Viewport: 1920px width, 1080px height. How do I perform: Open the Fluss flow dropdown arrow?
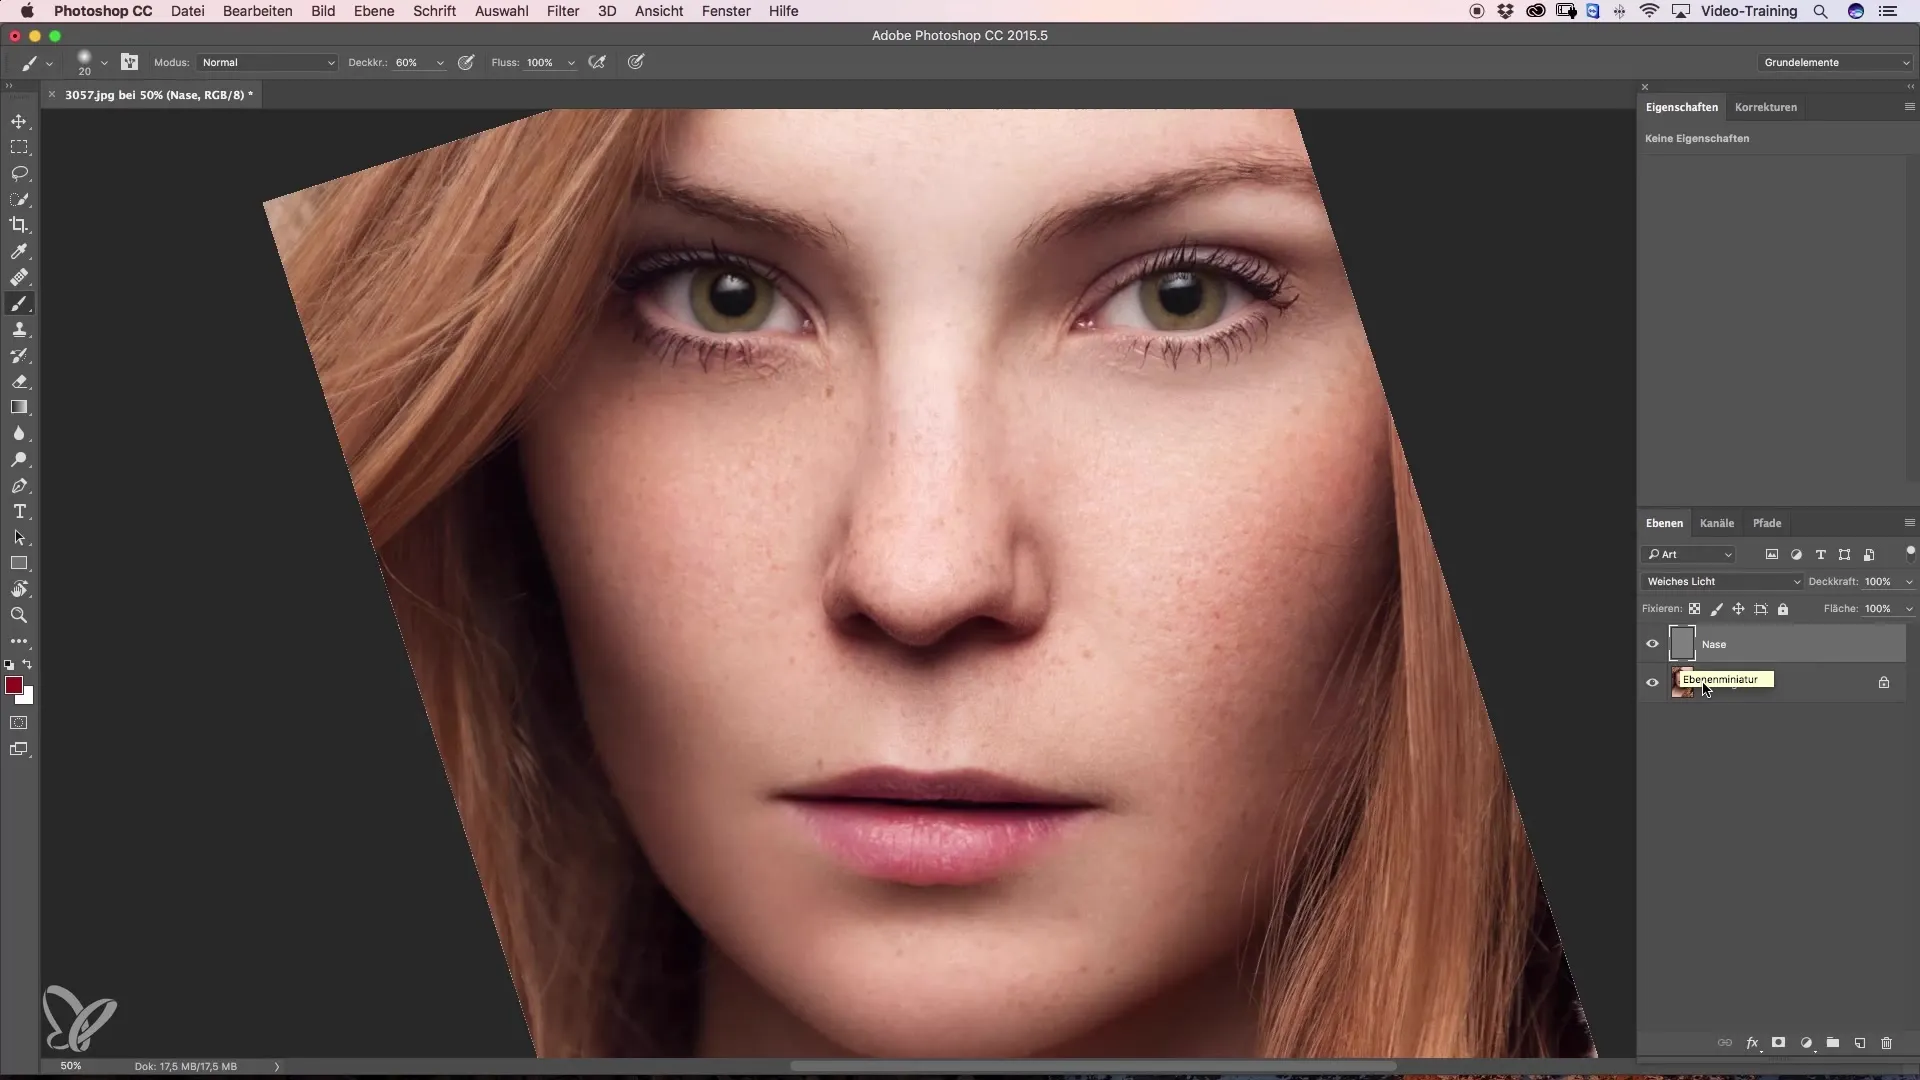coord(571,63)
